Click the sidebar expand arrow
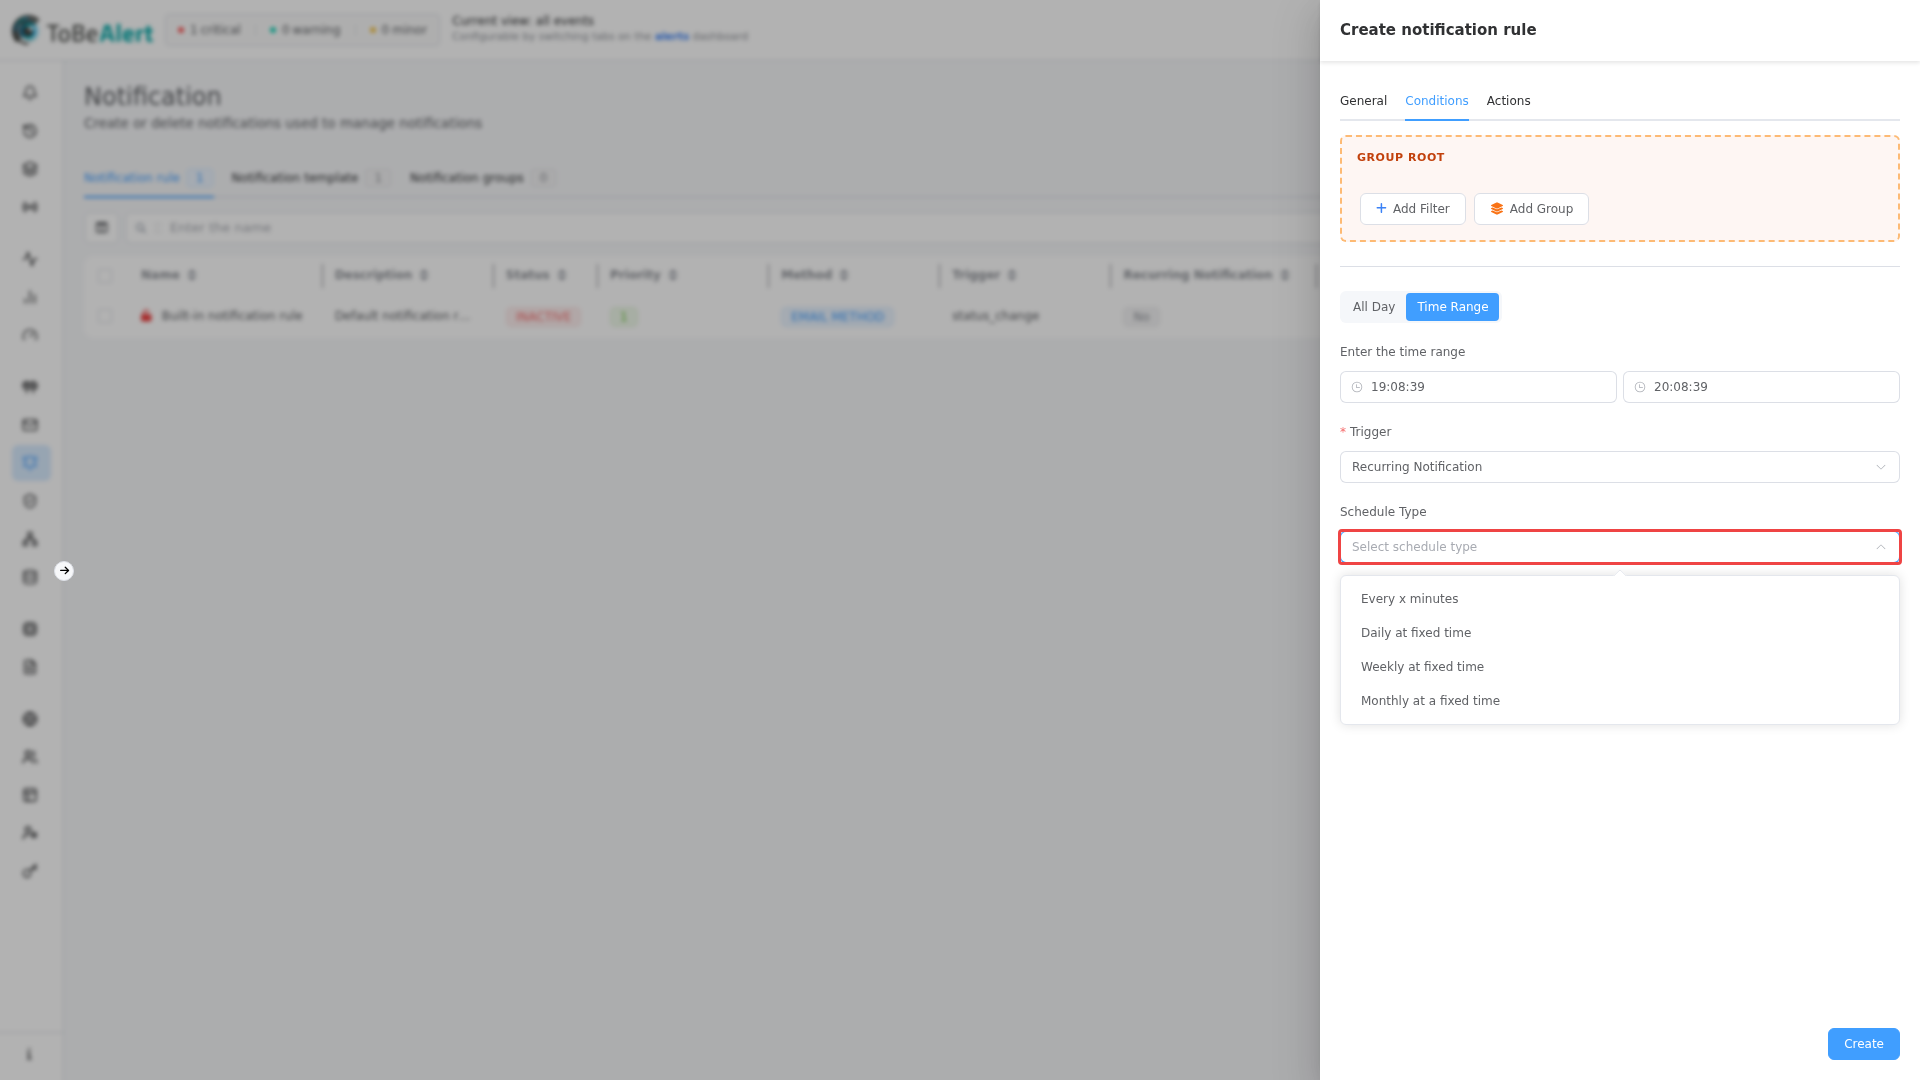 click(64, 571)
